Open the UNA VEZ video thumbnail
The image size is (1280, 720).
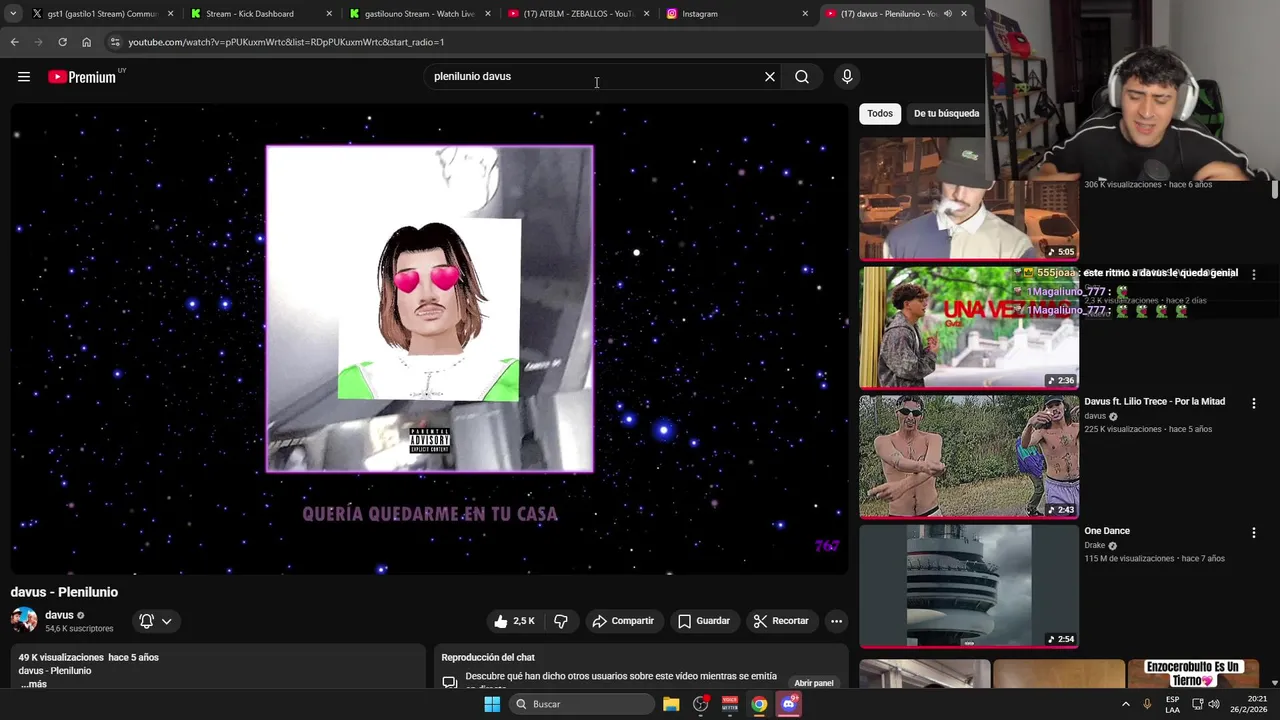969,327
